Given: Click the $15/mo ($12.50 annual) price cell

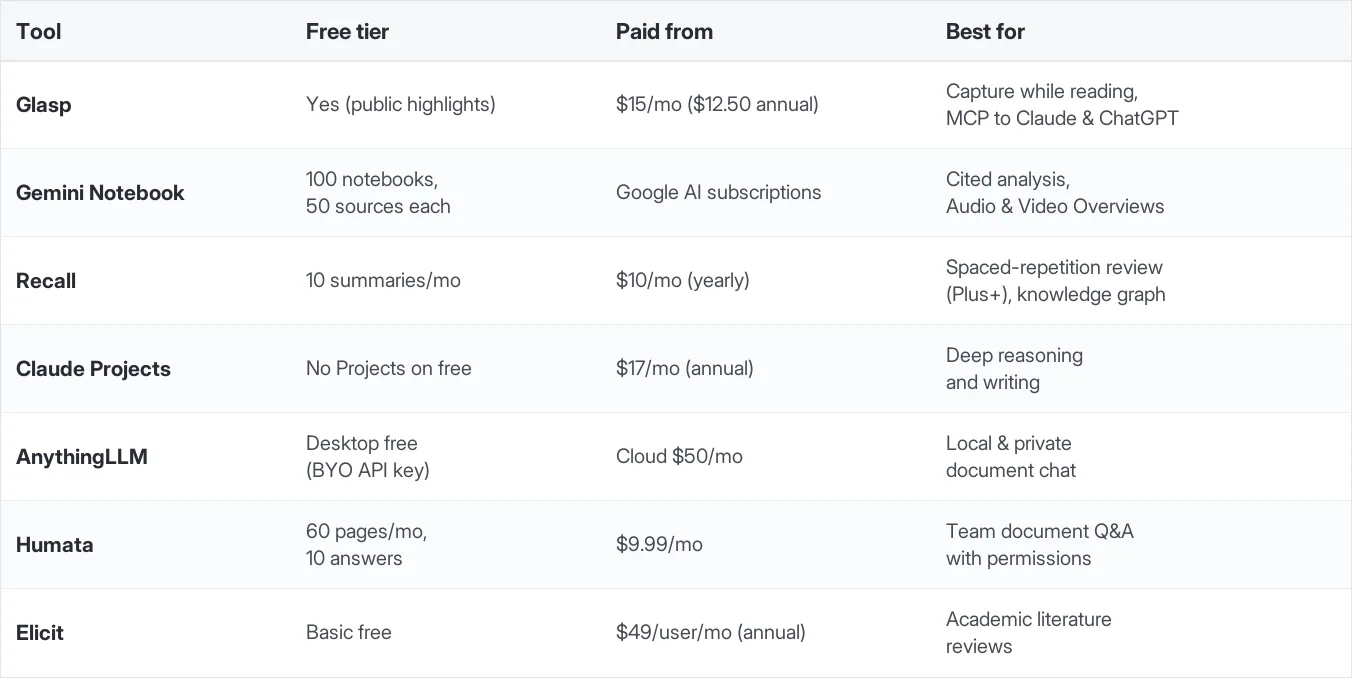Looking at the screenshot, I should click(717, 104).
